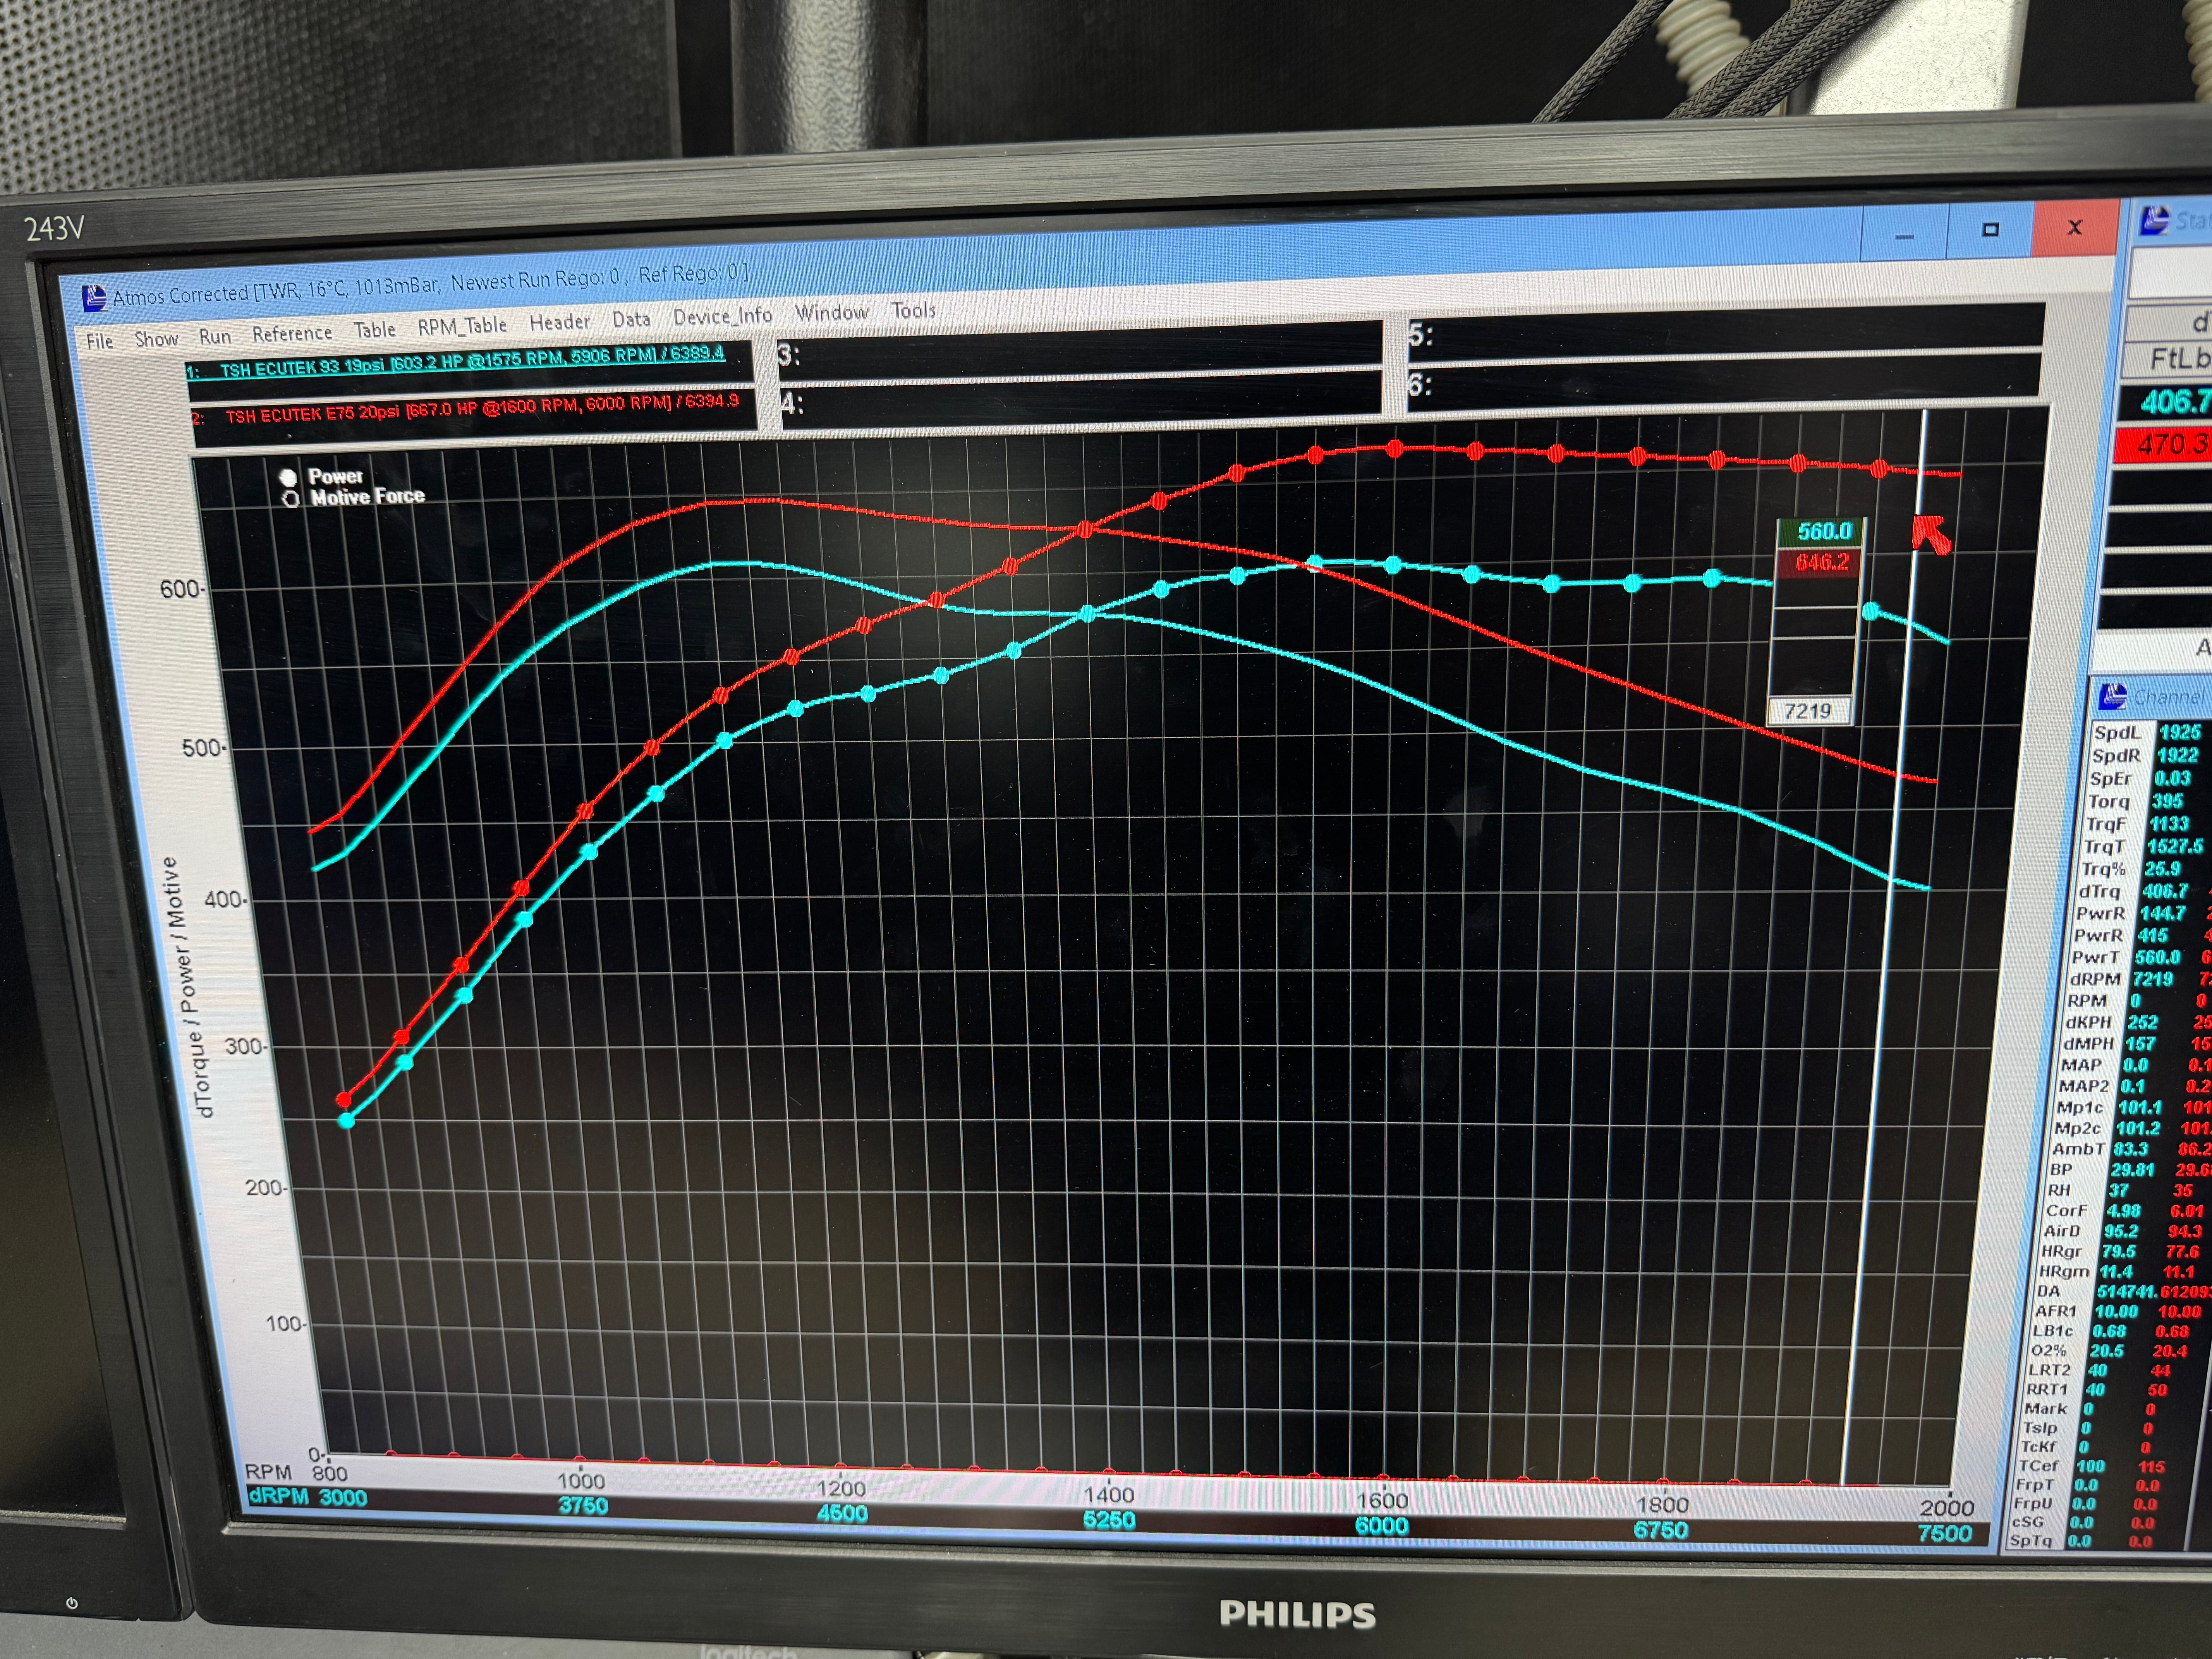This screenshot has width=2212, height=1659.
Task: Open the Window menu
Action: [832, 313]
